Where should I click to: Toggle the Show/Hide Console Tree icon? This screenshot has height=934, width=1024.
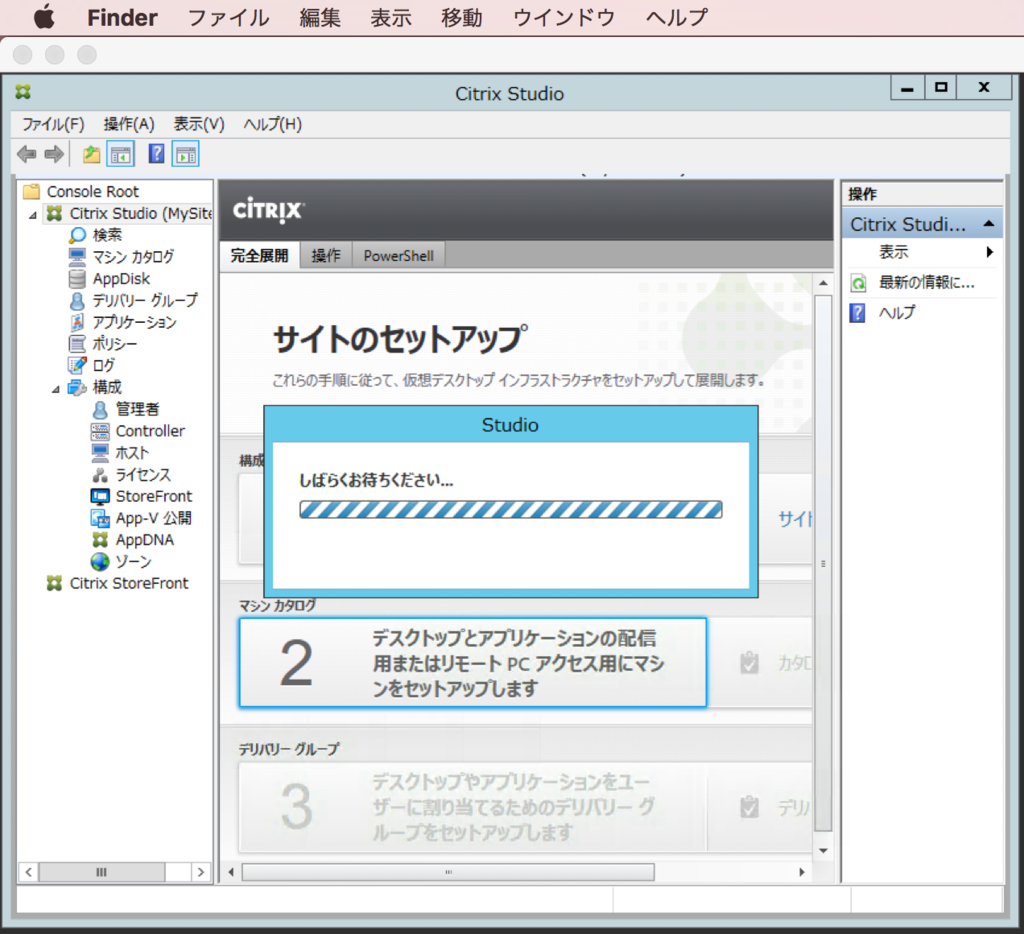[x=121, y=155]
